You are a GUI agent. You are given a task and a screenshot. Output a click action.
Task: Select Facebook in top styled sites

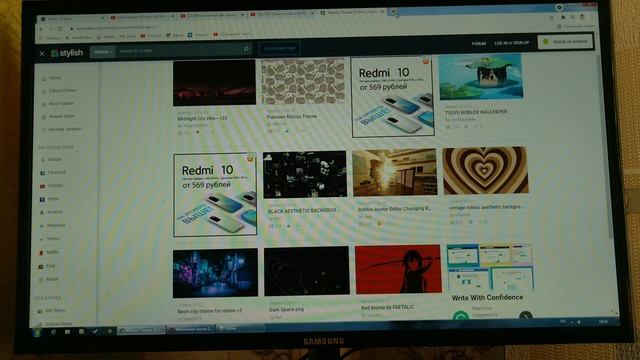53,173
